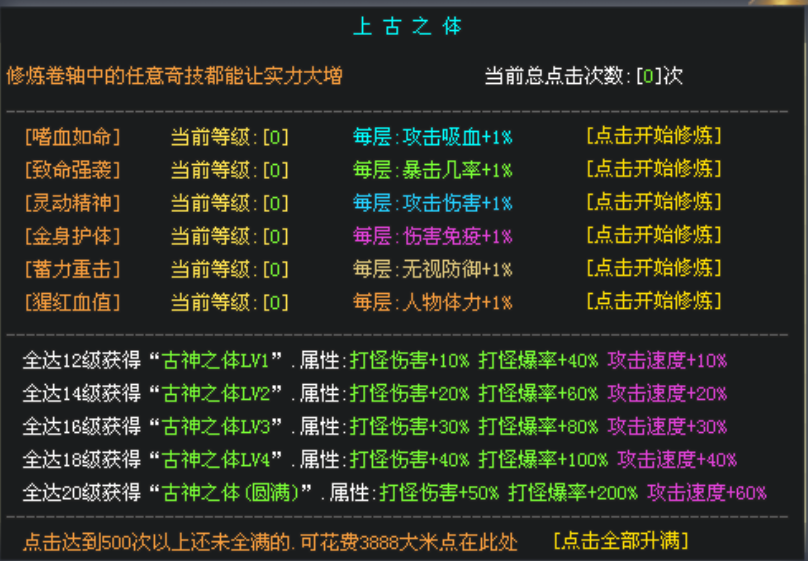Select the [致命强袭] skill name
This screenshot has width=808, height=561.
click(x=73, y=170)
